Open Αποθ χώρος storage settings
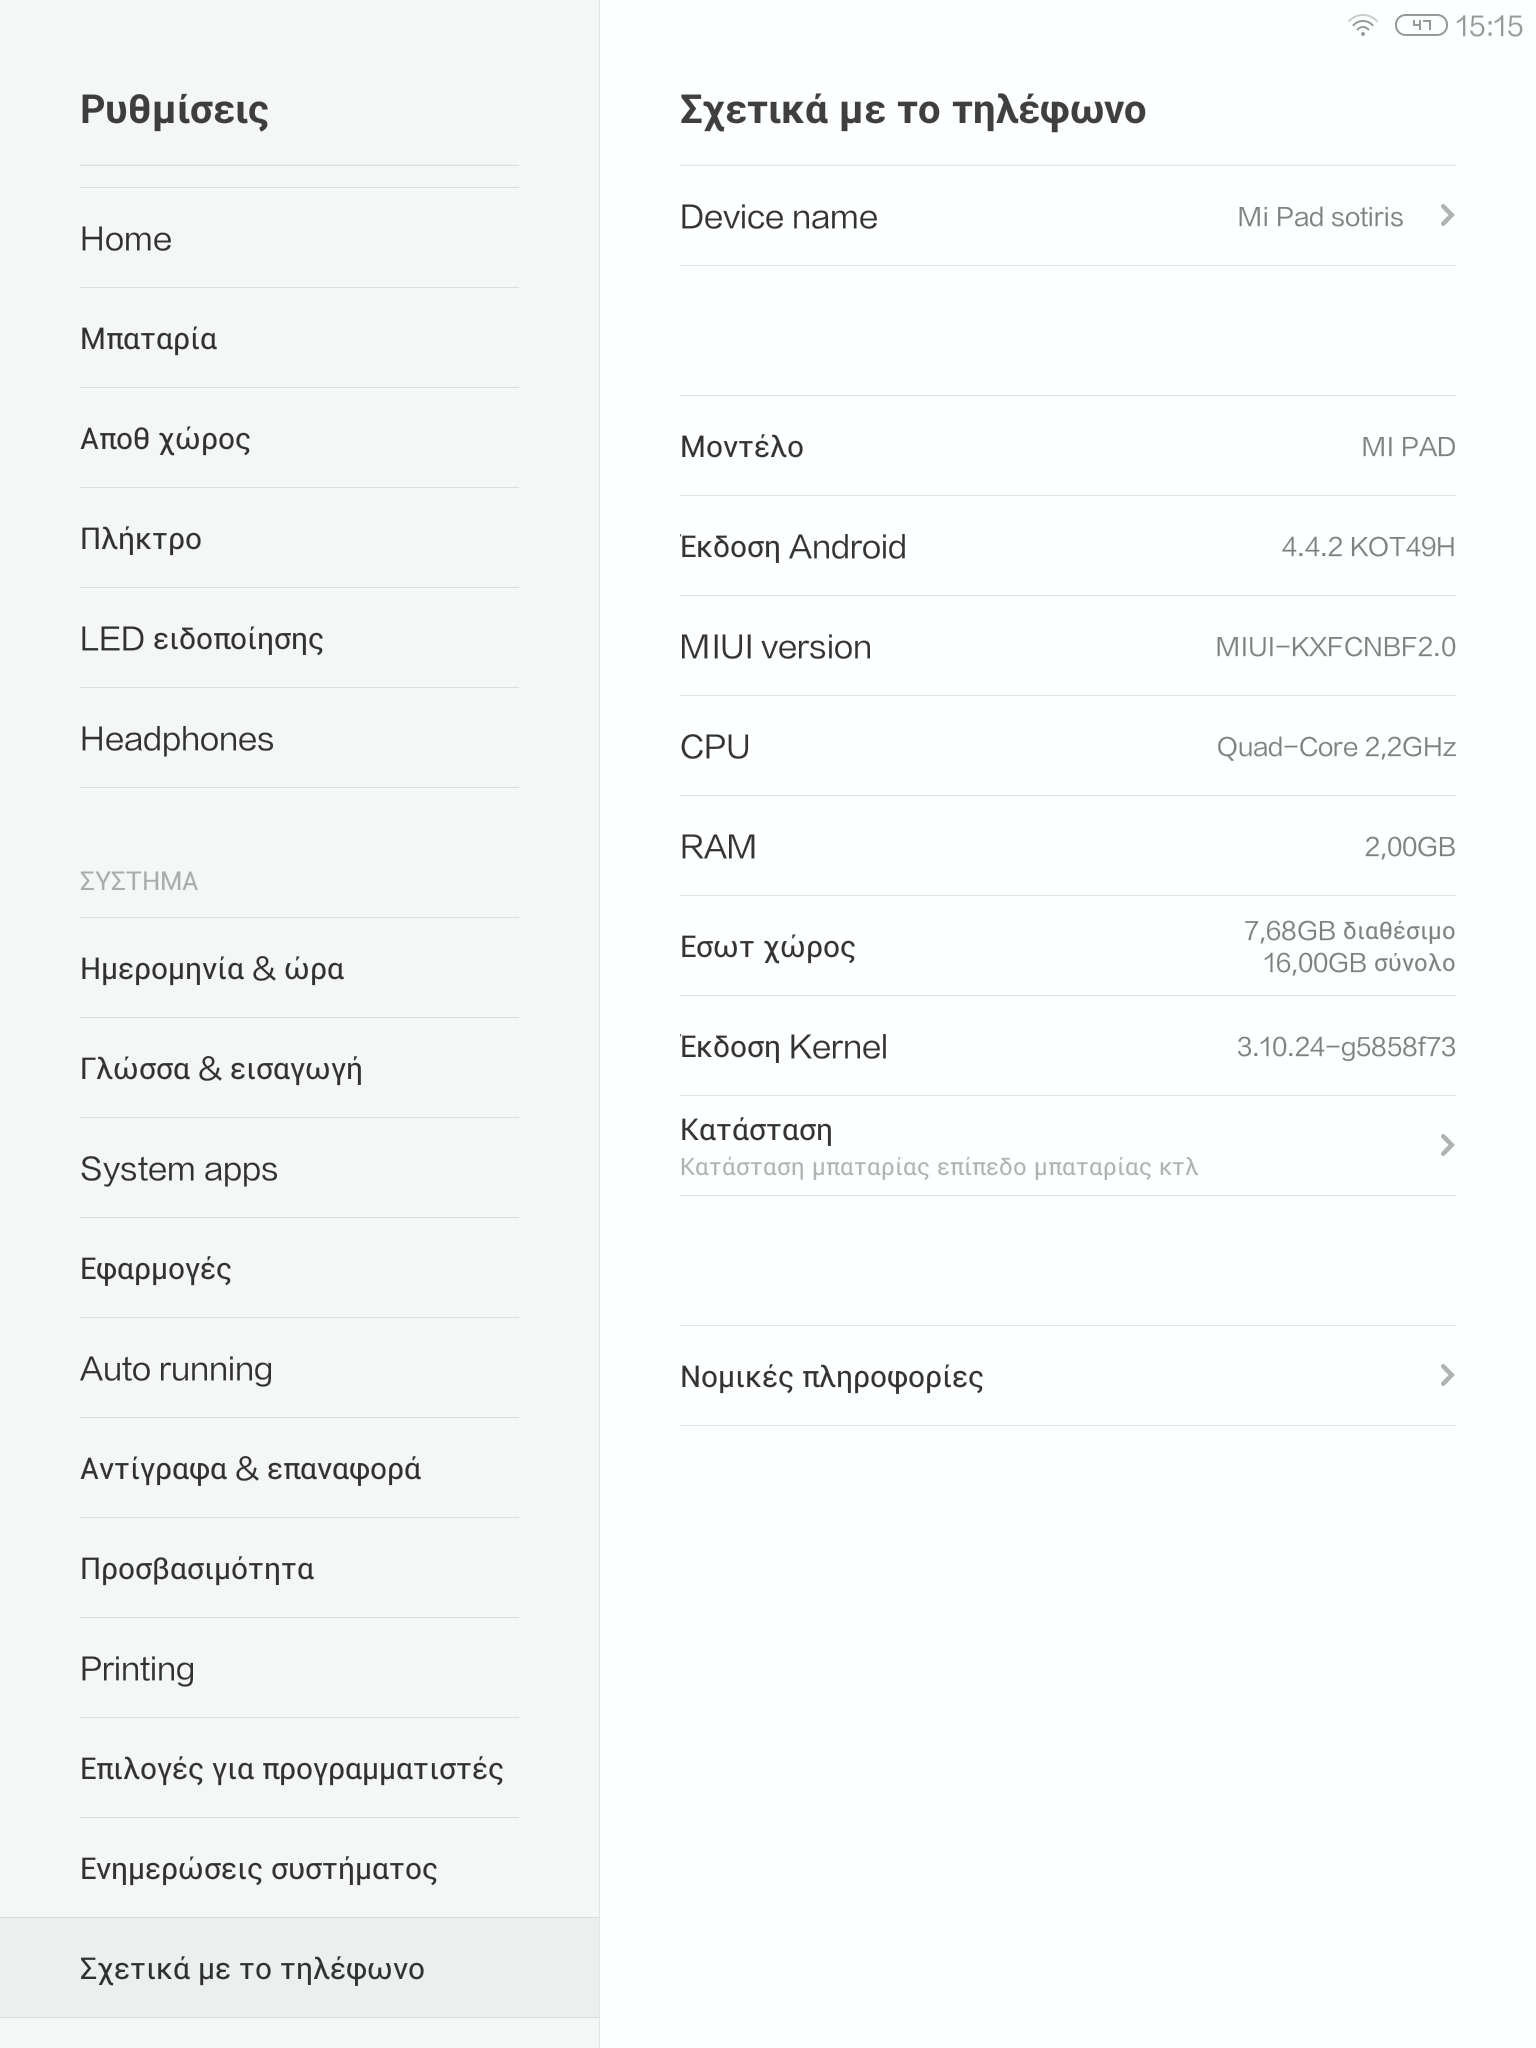Screen dimensions: 1536x2048 298,439
